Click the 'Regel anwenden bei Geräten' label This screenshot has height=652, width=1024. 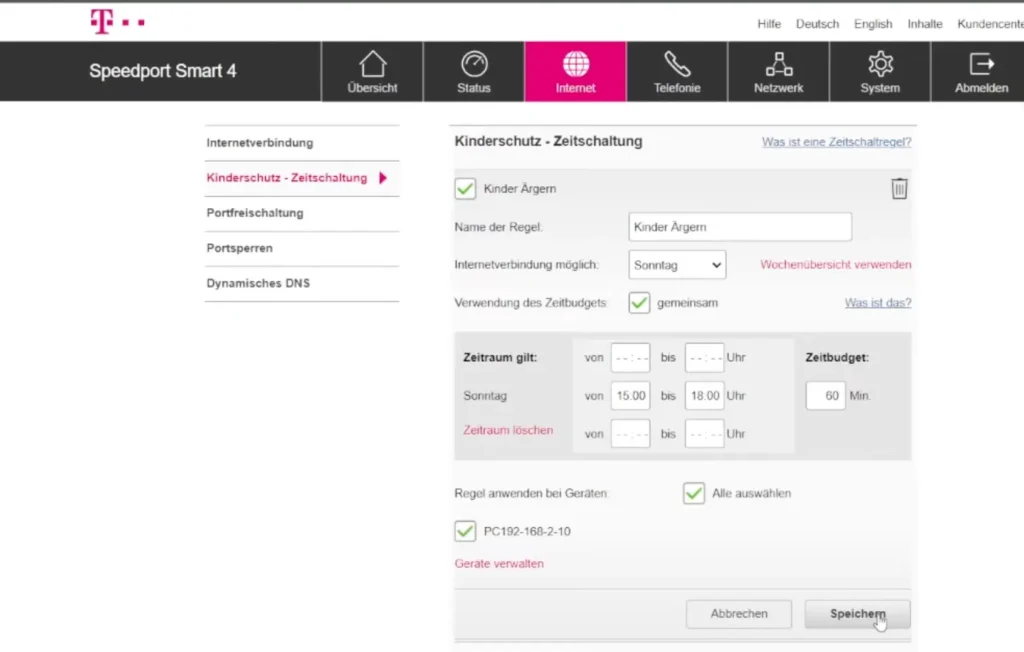pyautogui.click(x=531, y=493)
